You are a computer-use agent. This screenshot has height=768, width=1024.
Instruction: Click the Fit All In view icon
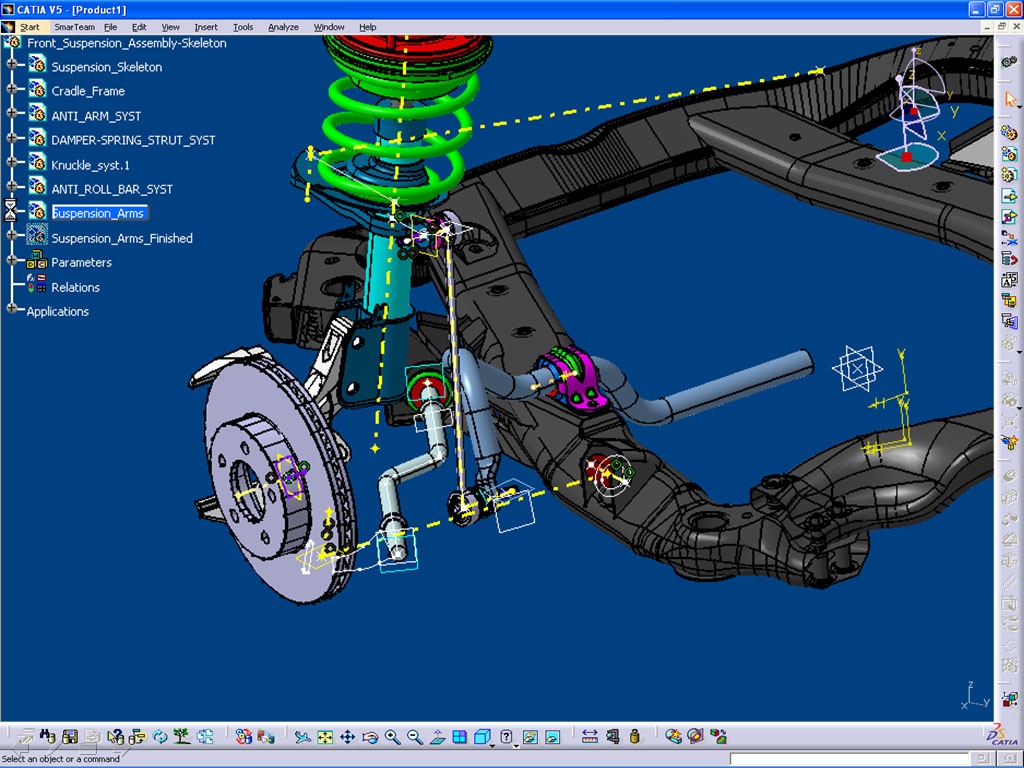click(325, 737)
